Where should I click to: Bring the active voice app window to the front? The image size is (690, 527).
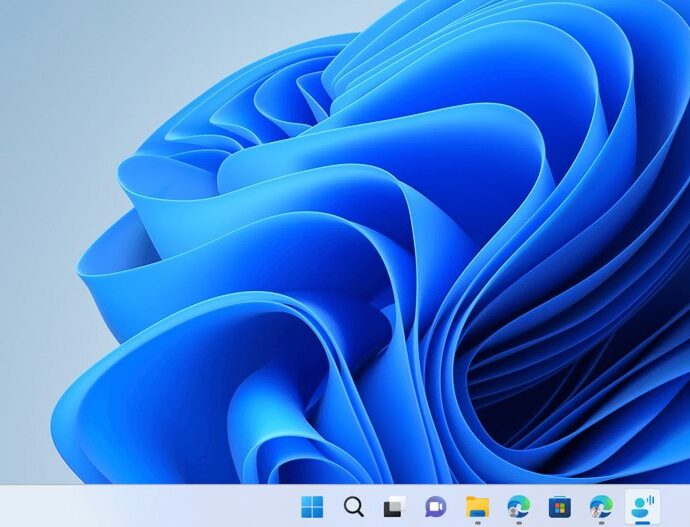641,506
